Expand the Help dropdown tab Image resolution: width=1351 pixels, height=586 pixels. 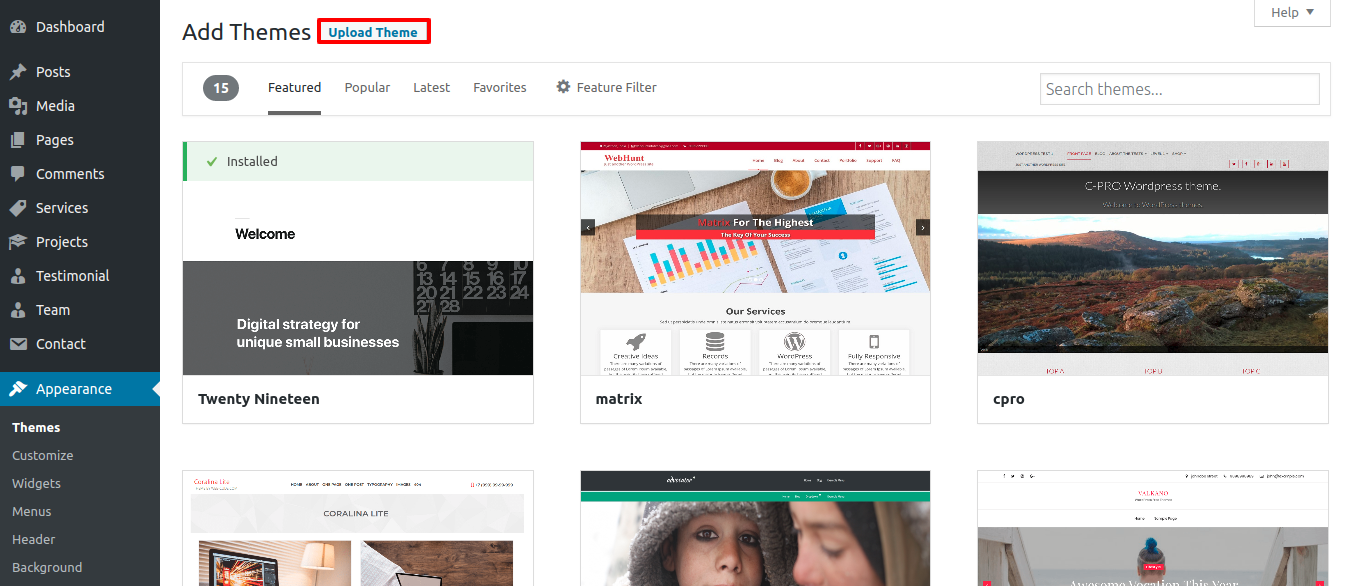(x=1291, y=13)
